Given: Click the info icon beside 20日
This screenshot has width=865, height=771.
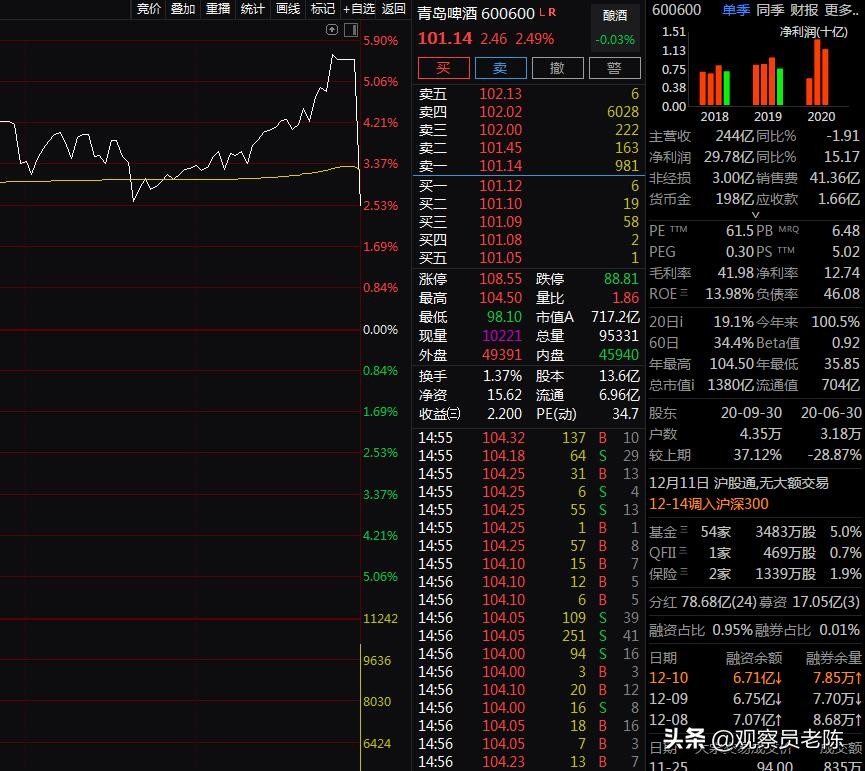Looking at the screenshot, I should 681,322.
